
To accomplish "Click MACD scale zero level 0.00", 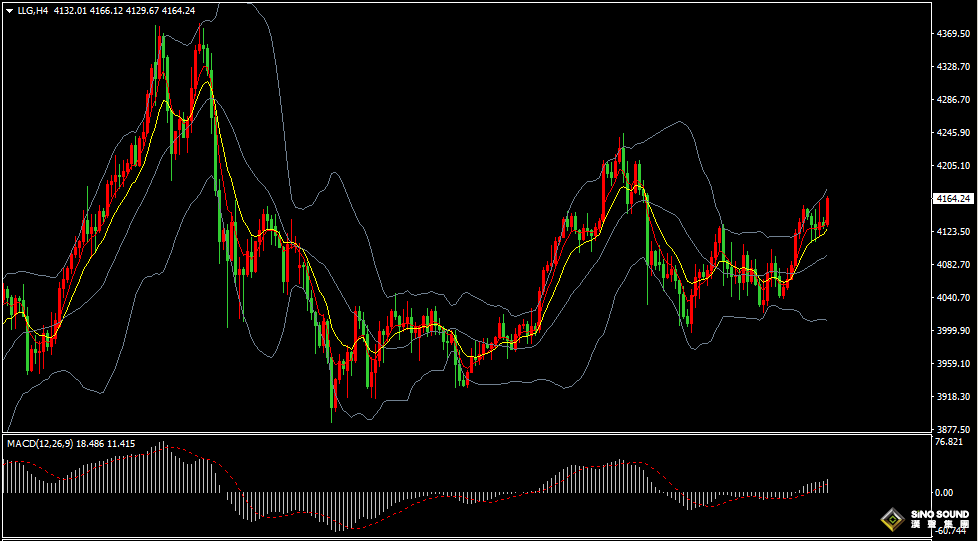I will [944, 492].
